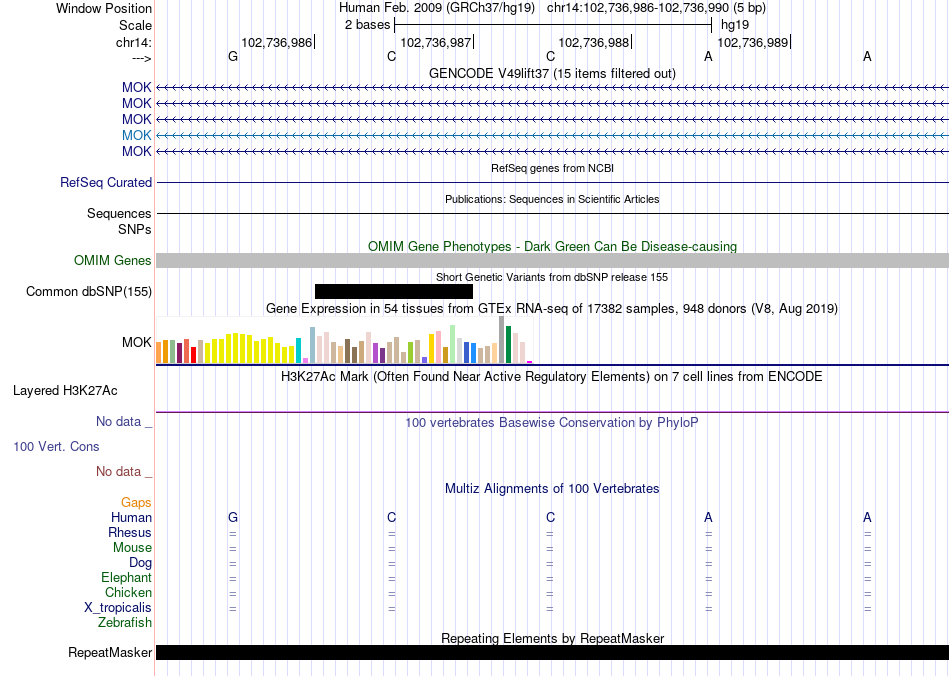Click the tallest gray GTEx expression bar
The height and width of the screenshot is (676, 950).
(x=502, y=340)
